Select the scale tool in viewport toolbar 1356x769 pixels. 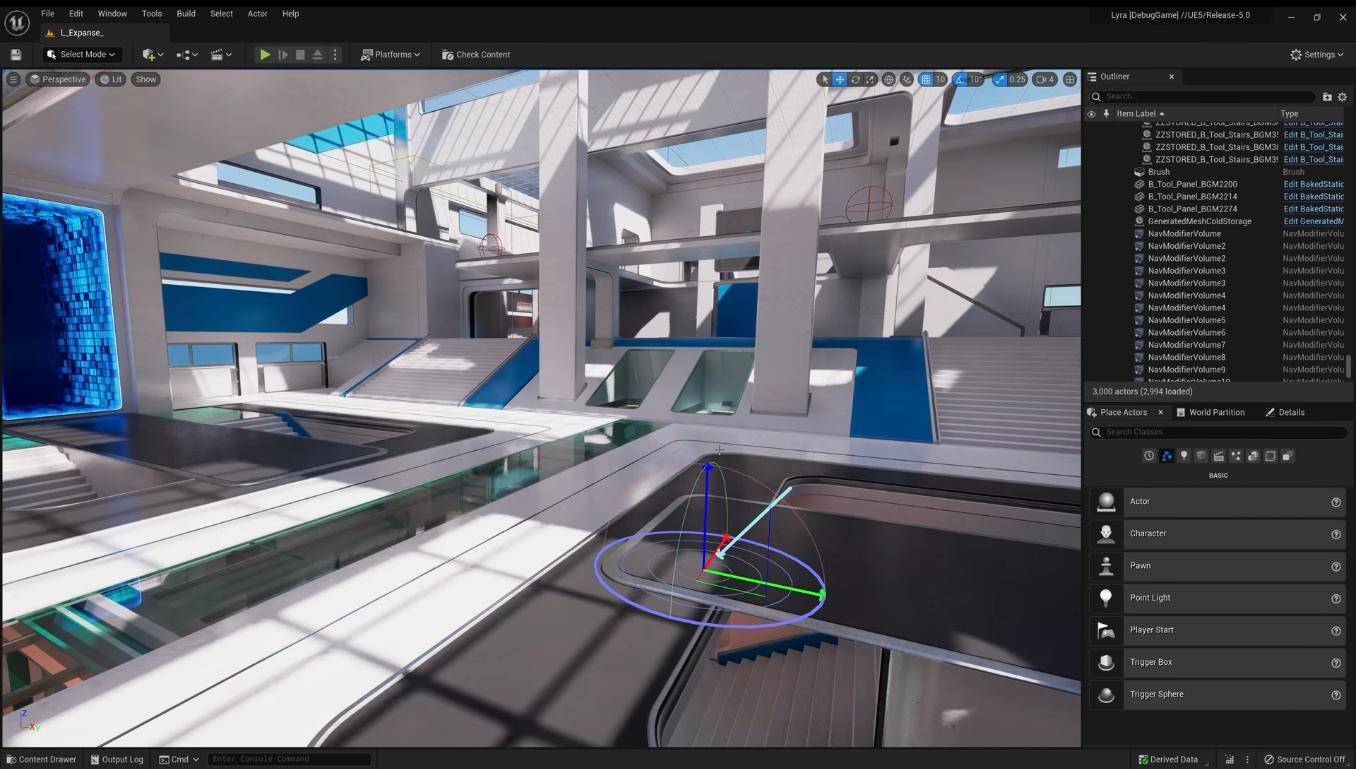(x=870, y=79)
